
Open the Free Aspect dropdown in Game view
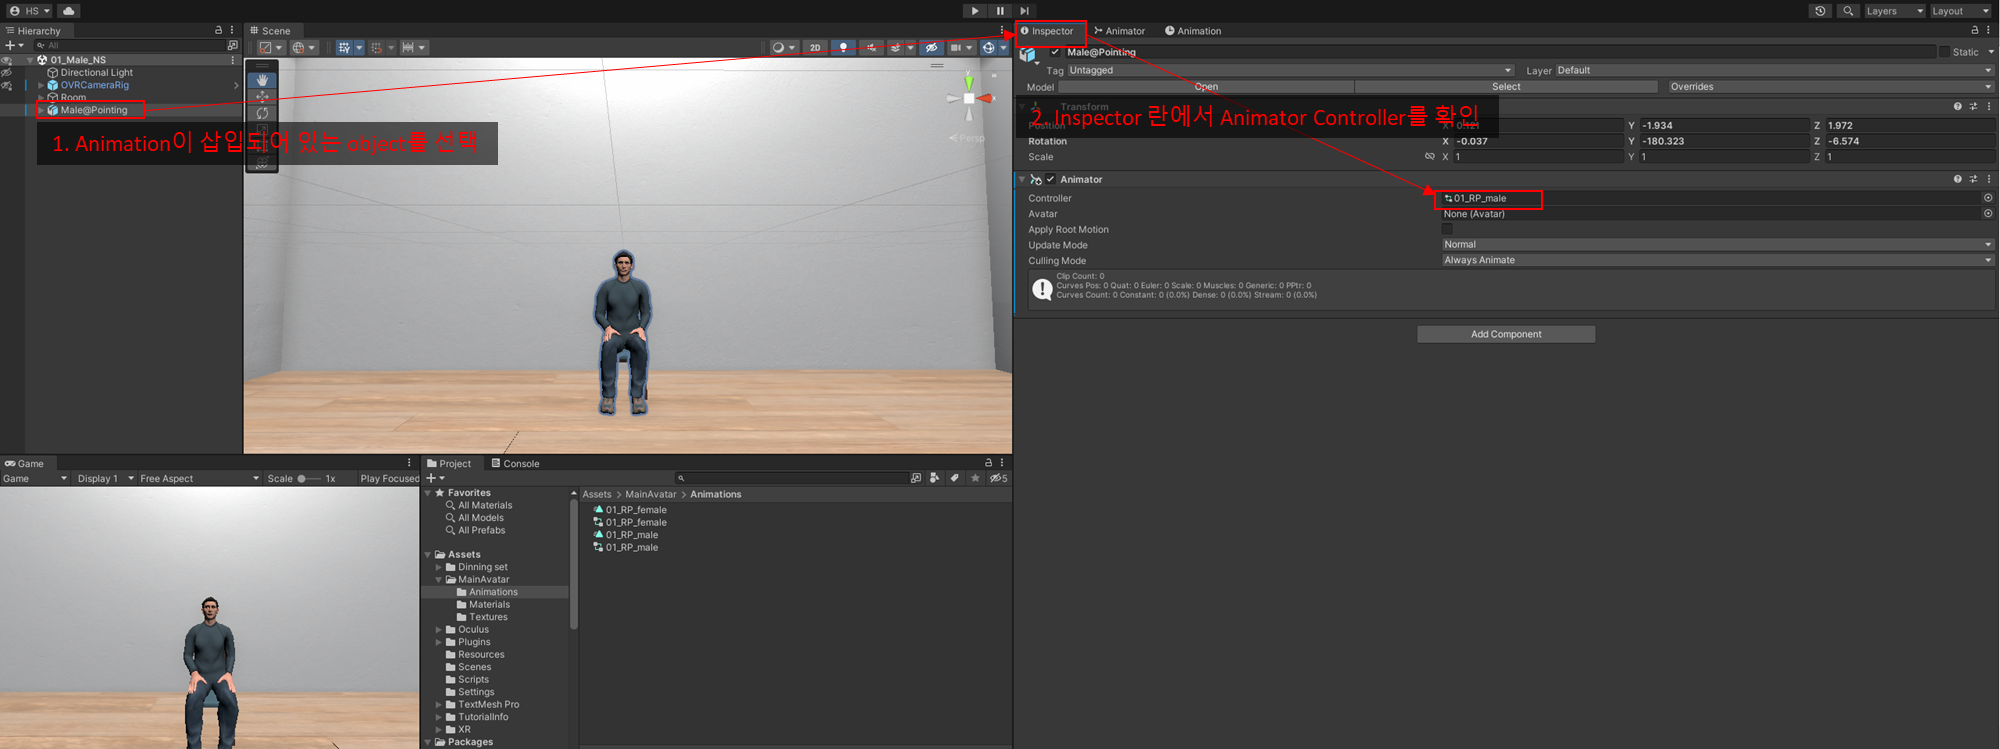(199, 479)
